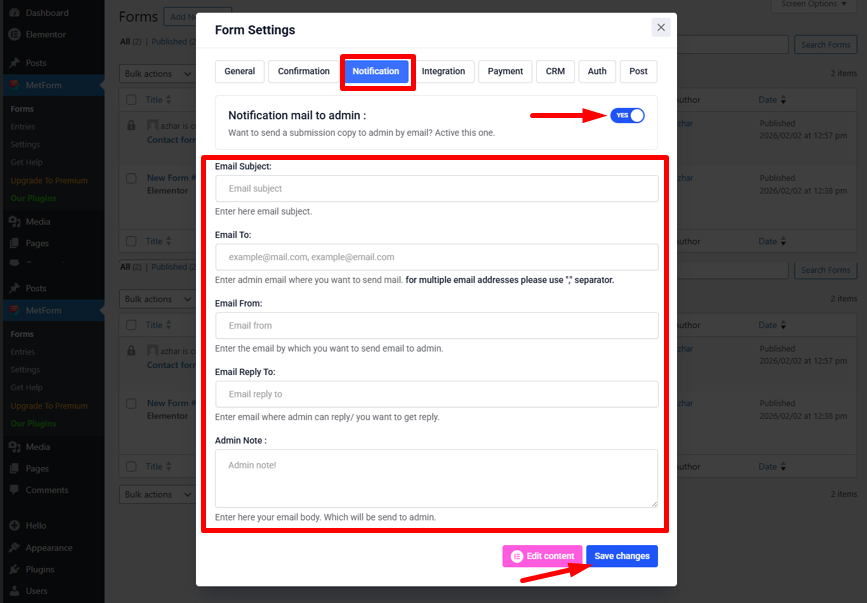Click the Save changes button
Screen dimensions: 867x603
click(621, 556)
